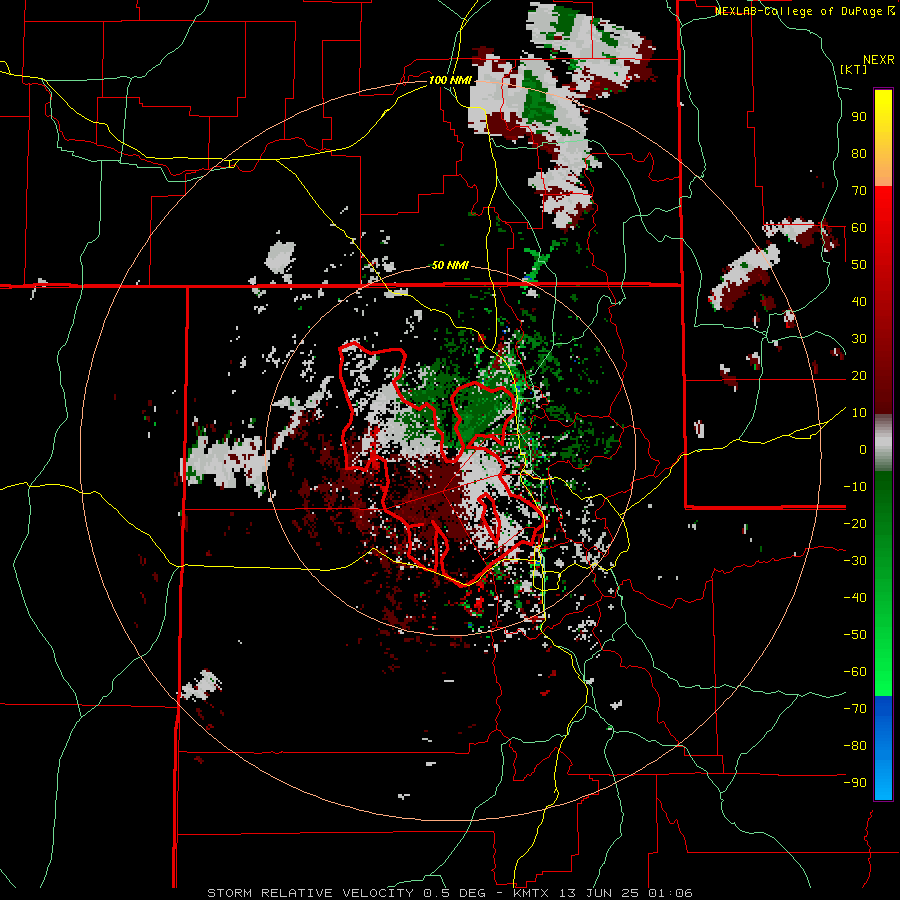Viewport: 900px width, 900px height.
Task: Pick the gray zero-velocity segment of scale
Action: [883, 442]
